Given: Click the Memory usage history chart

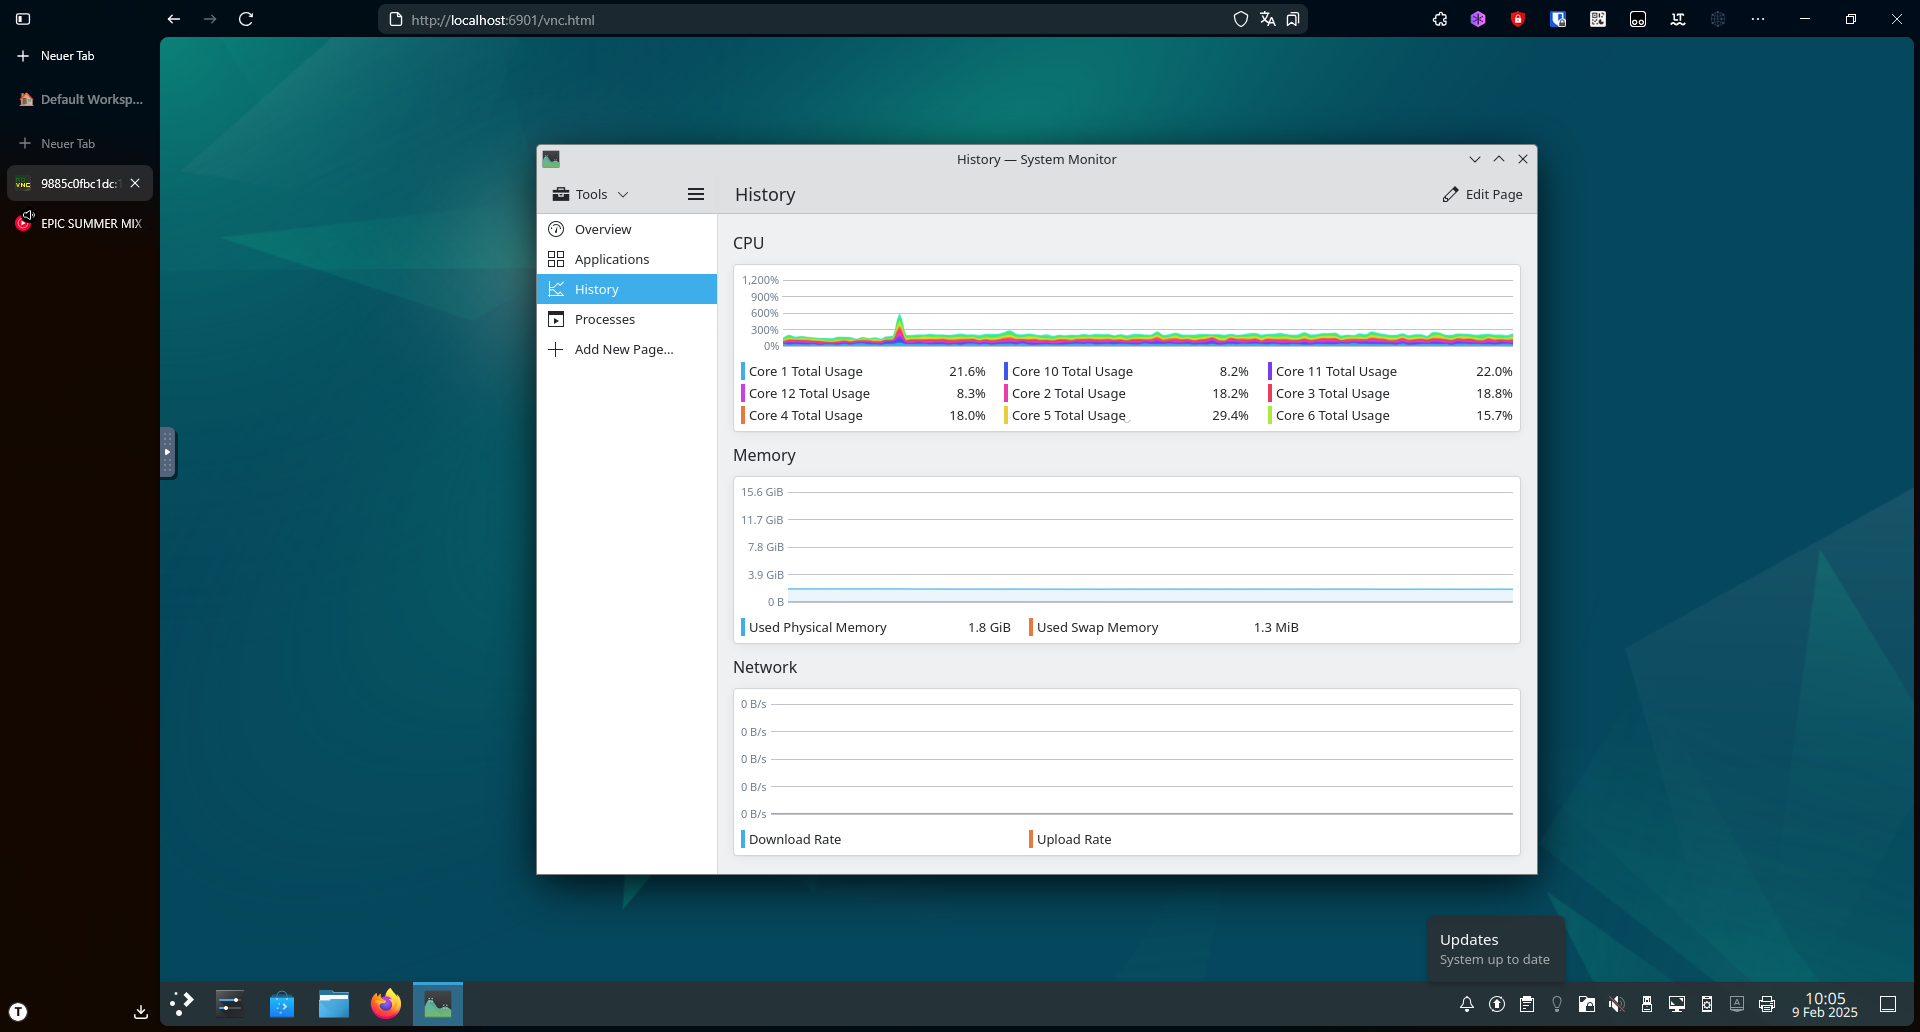Looking at the screenshot, I should 1127,547.
